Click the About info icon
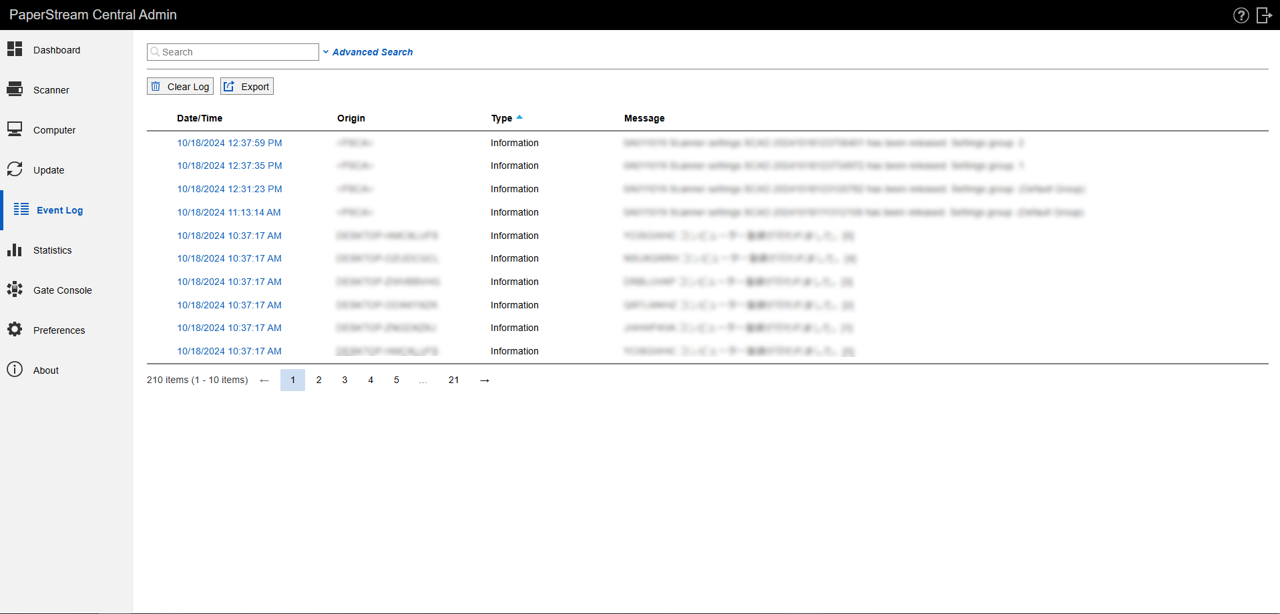 15,370
